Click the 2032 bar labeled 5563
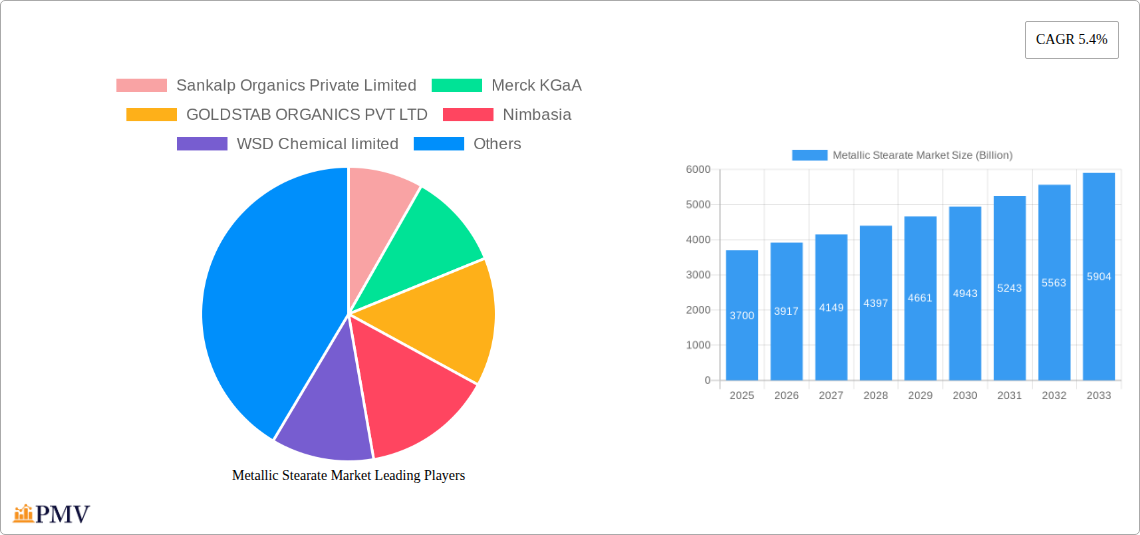 pyautogui.click(x=1054, y=283)
